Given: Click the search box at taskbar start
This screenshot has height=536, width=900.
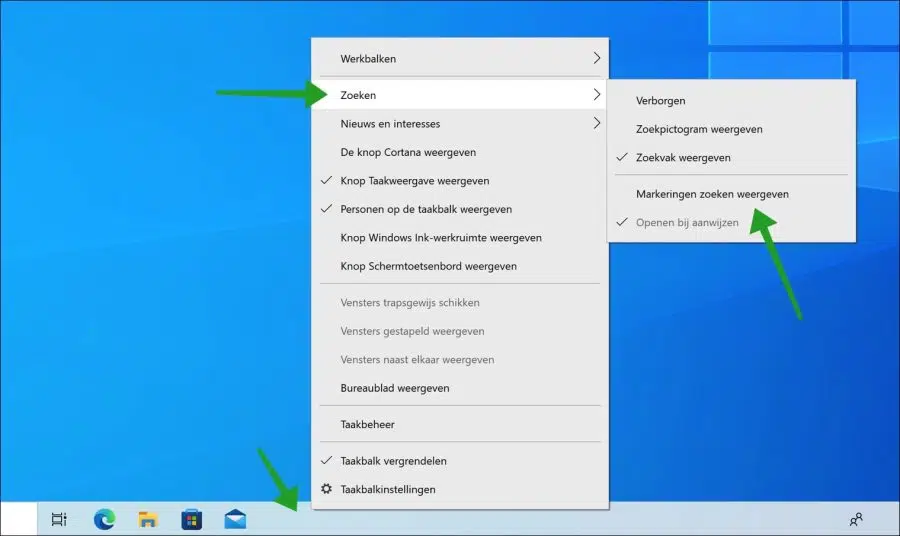Looking at the screenshot, I should coord(19,519).
